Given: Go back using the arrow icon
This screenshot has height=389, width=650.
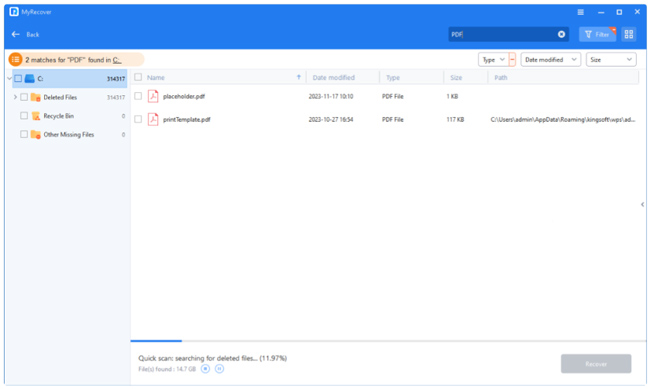Looking at the screenshot, I should tap(16, 34).
